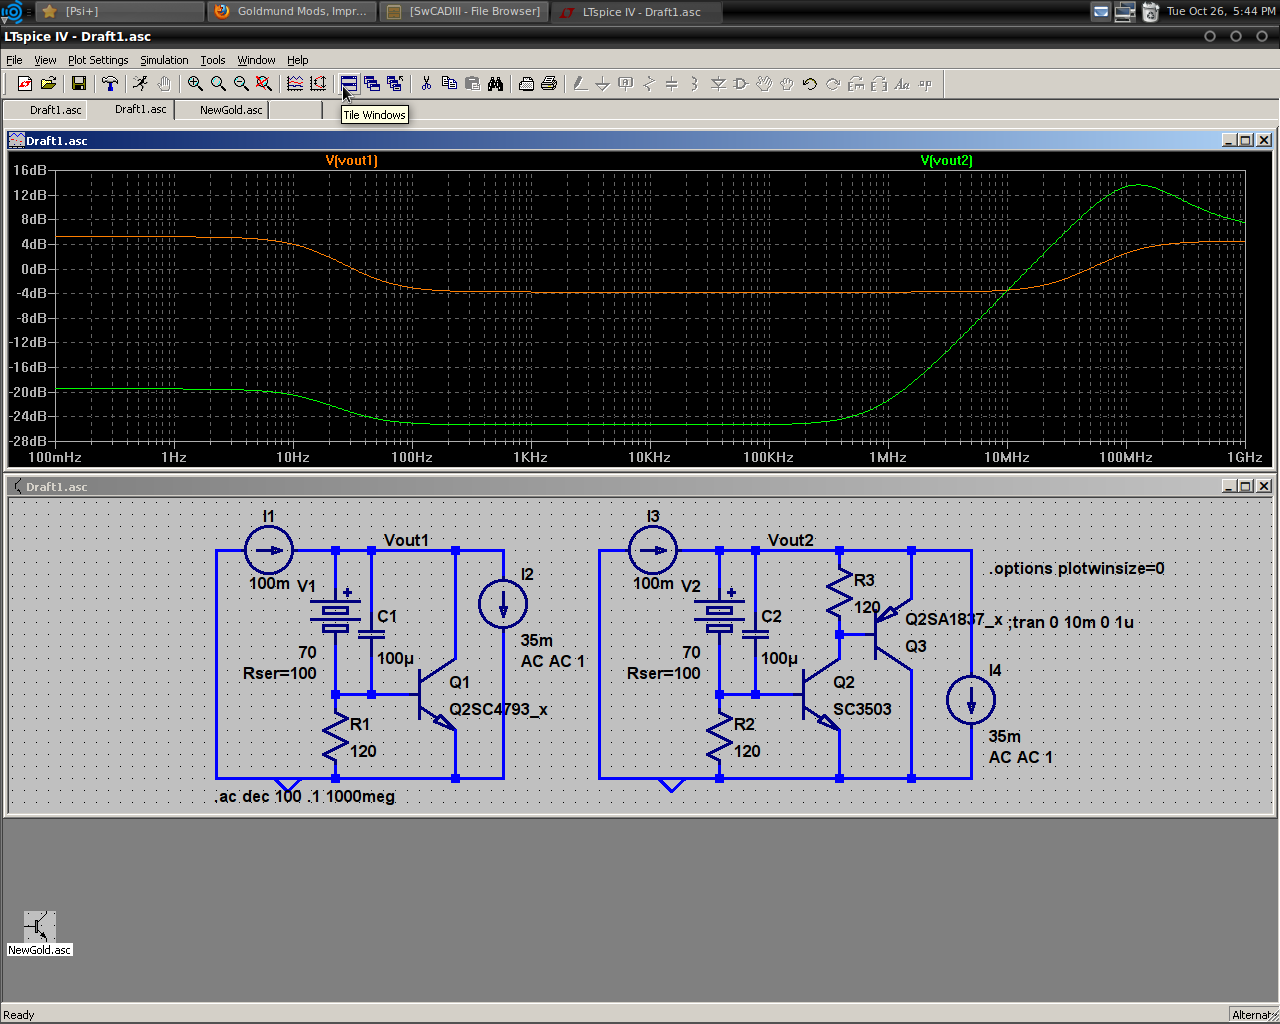The height and width of the screenshot is (1024, 1280).
Task: Select the Drag closed-hand tool
Action: (787, 84)
